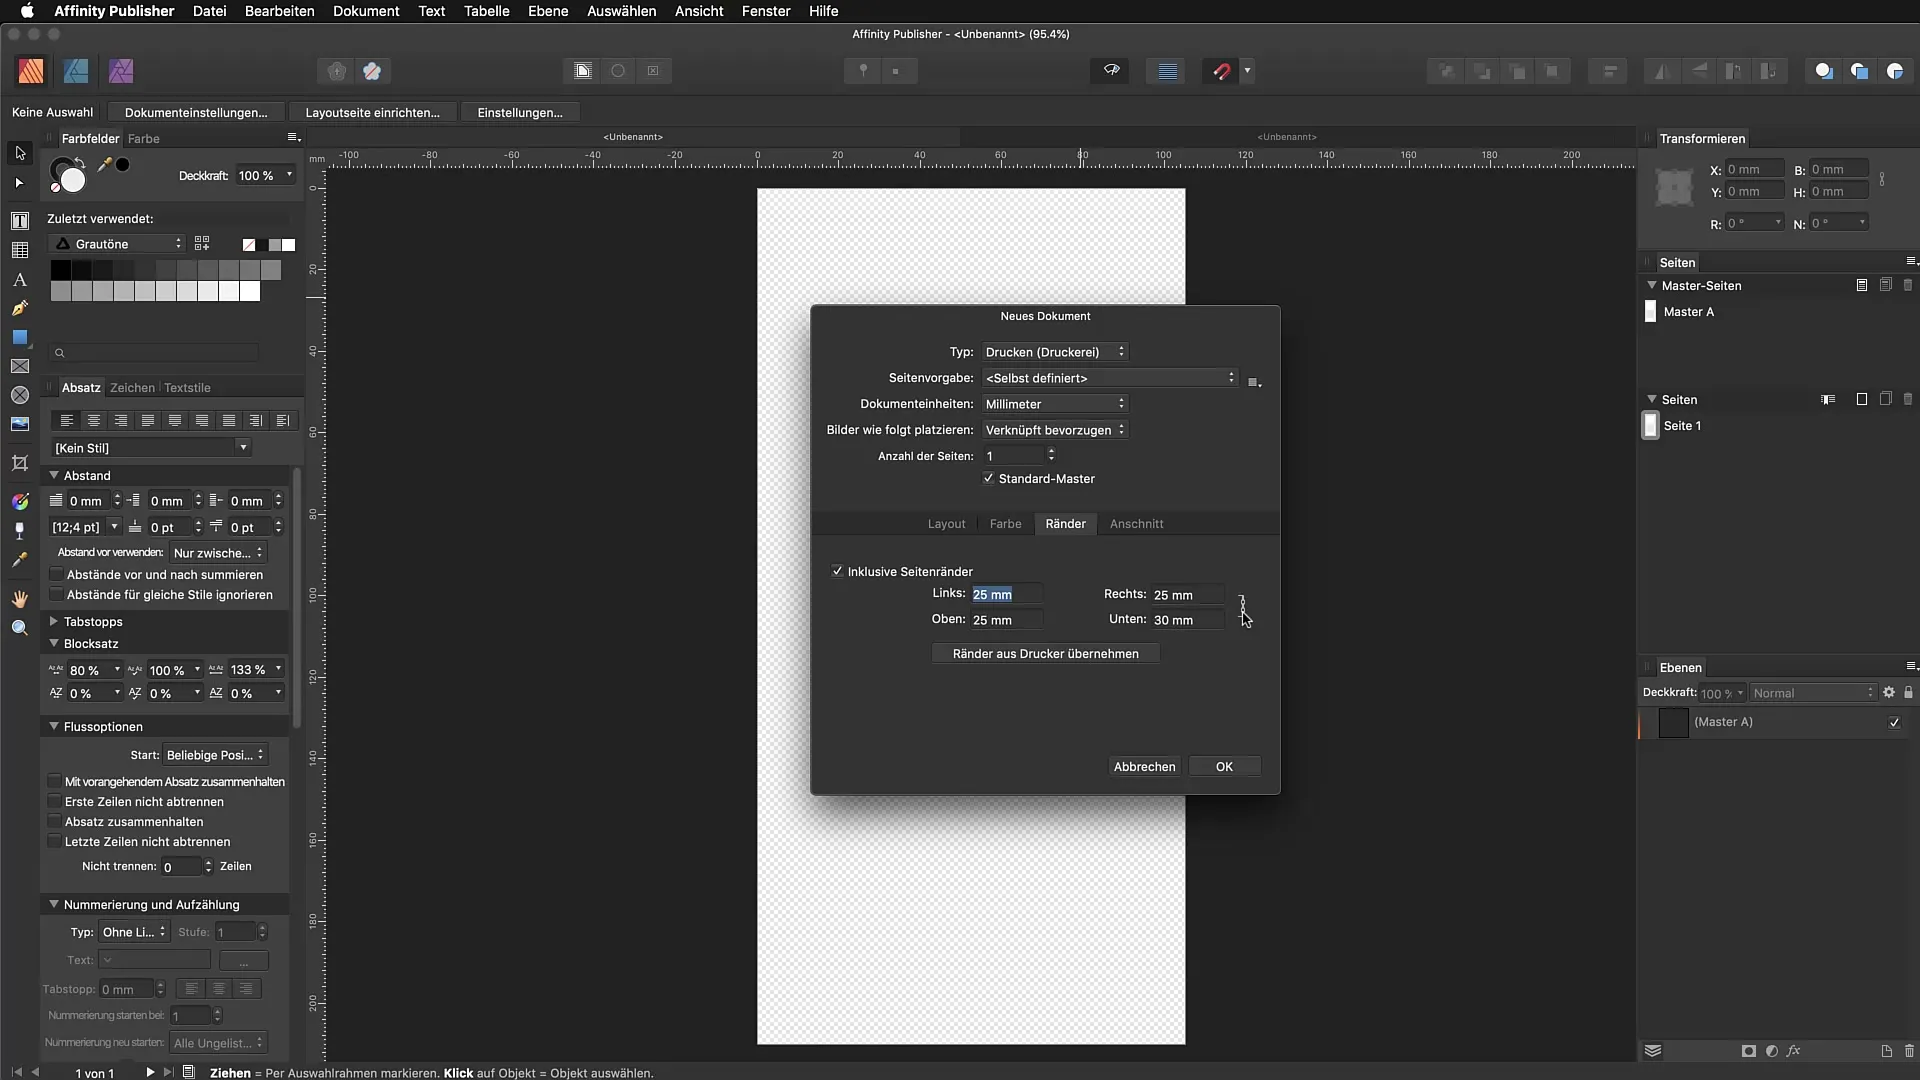
Task: Select the Move tool arrow
Action: tap(20, 153)
